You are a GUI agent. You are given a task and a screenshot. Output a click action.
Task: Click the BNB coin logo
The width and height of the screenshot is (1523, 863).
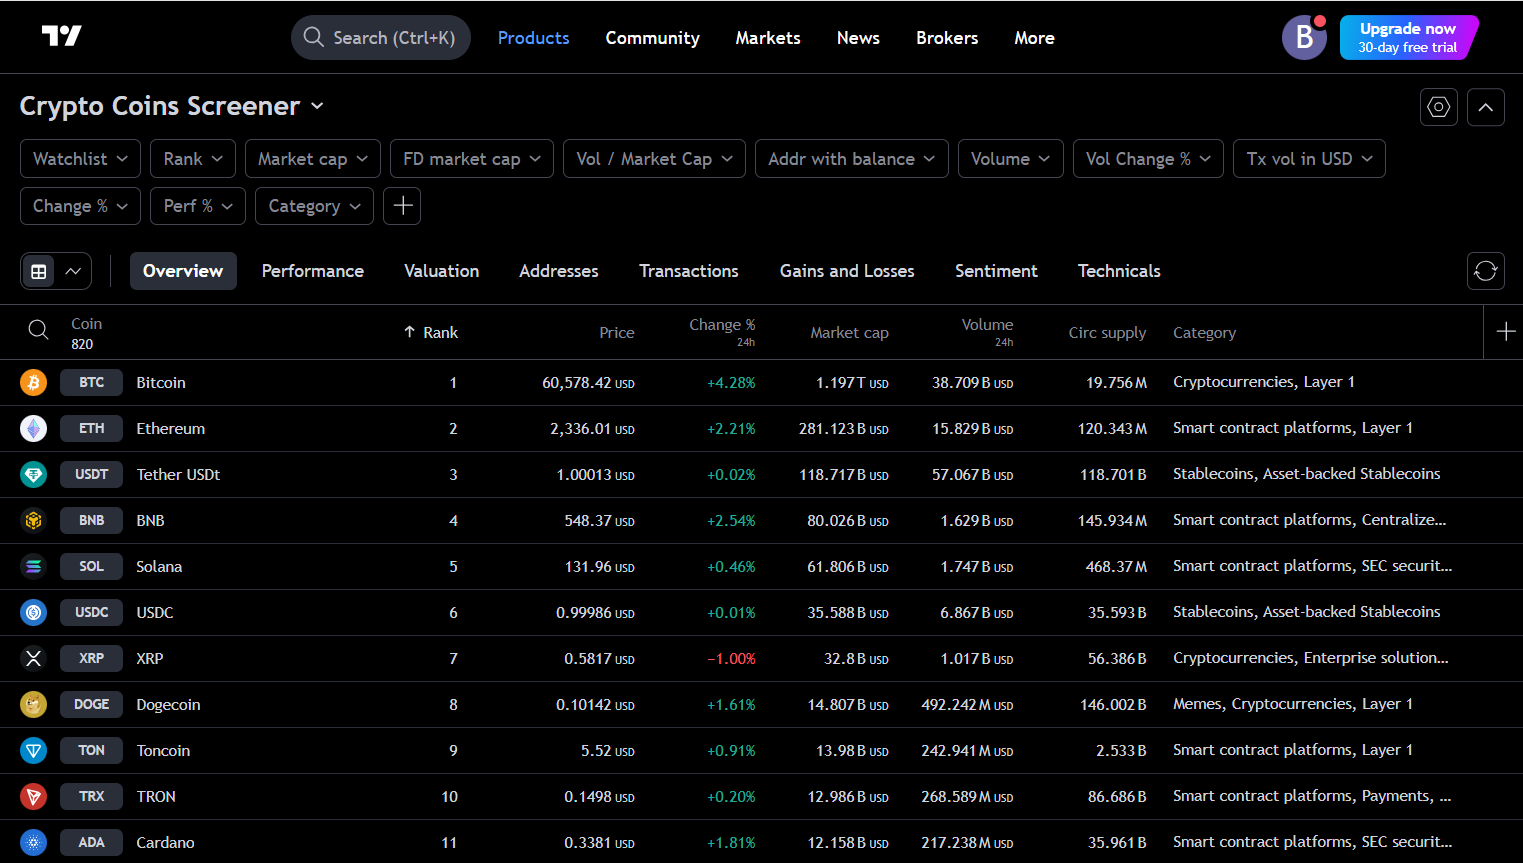(34, 520)
